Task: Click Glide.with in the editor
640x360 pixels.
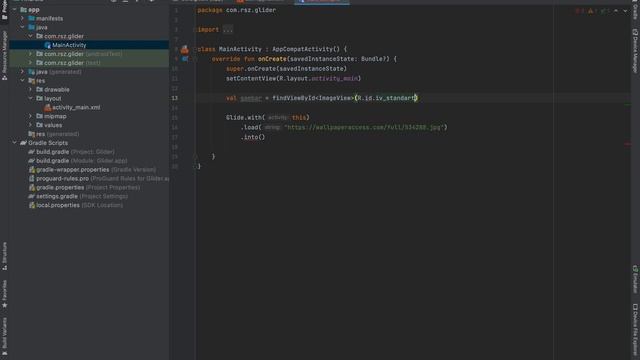Action: coord(244,118)
